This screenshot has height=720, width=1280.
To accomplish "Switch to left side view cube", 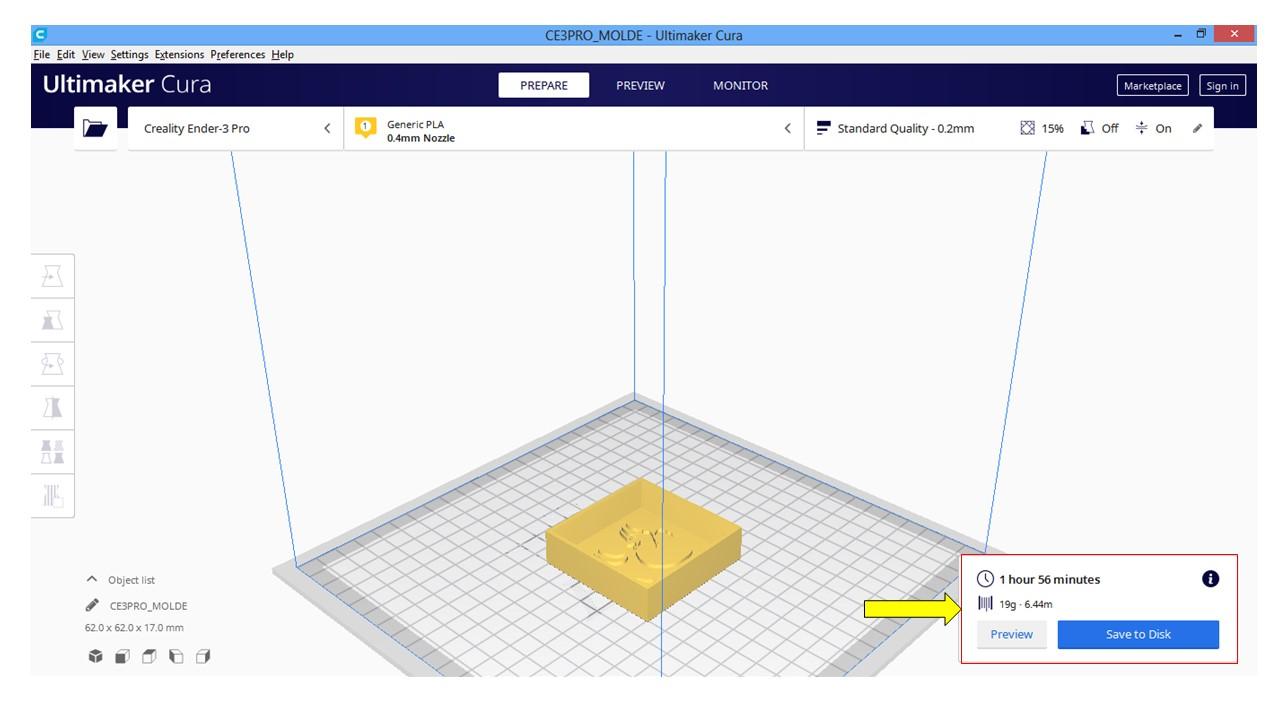I will 176,657.
